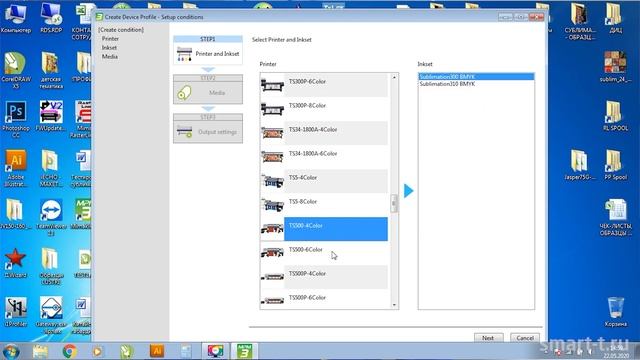
Task: Open the sublim_24 desktop file
Action: (x=616, y=67)
